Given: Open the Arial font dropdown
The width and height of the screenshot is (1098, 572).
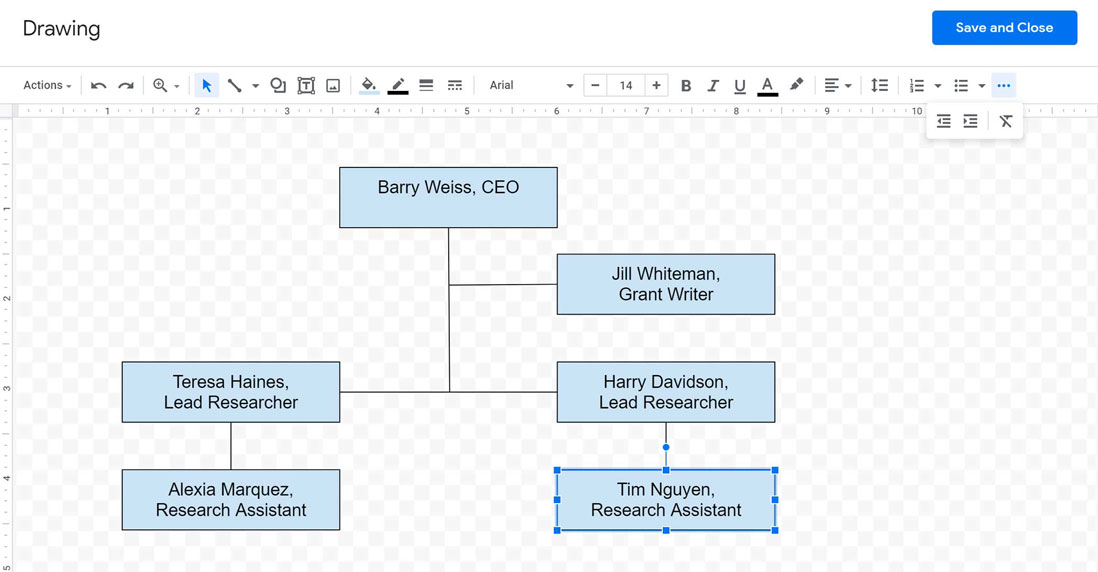Looking at the screenshot, I should click(x=530, y=86).
